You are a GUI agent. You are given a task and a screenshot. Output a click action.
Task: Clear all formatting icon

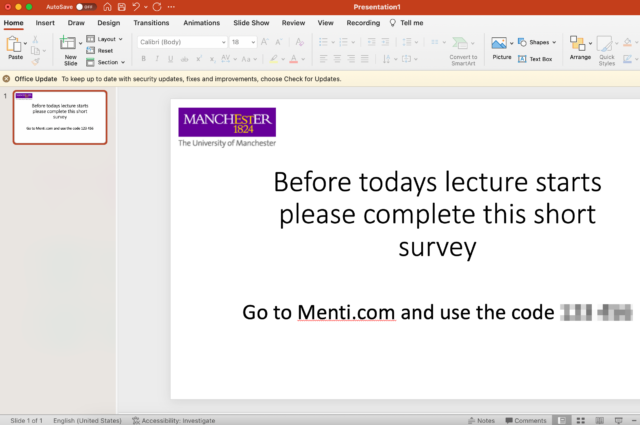[x=300, y=42]
